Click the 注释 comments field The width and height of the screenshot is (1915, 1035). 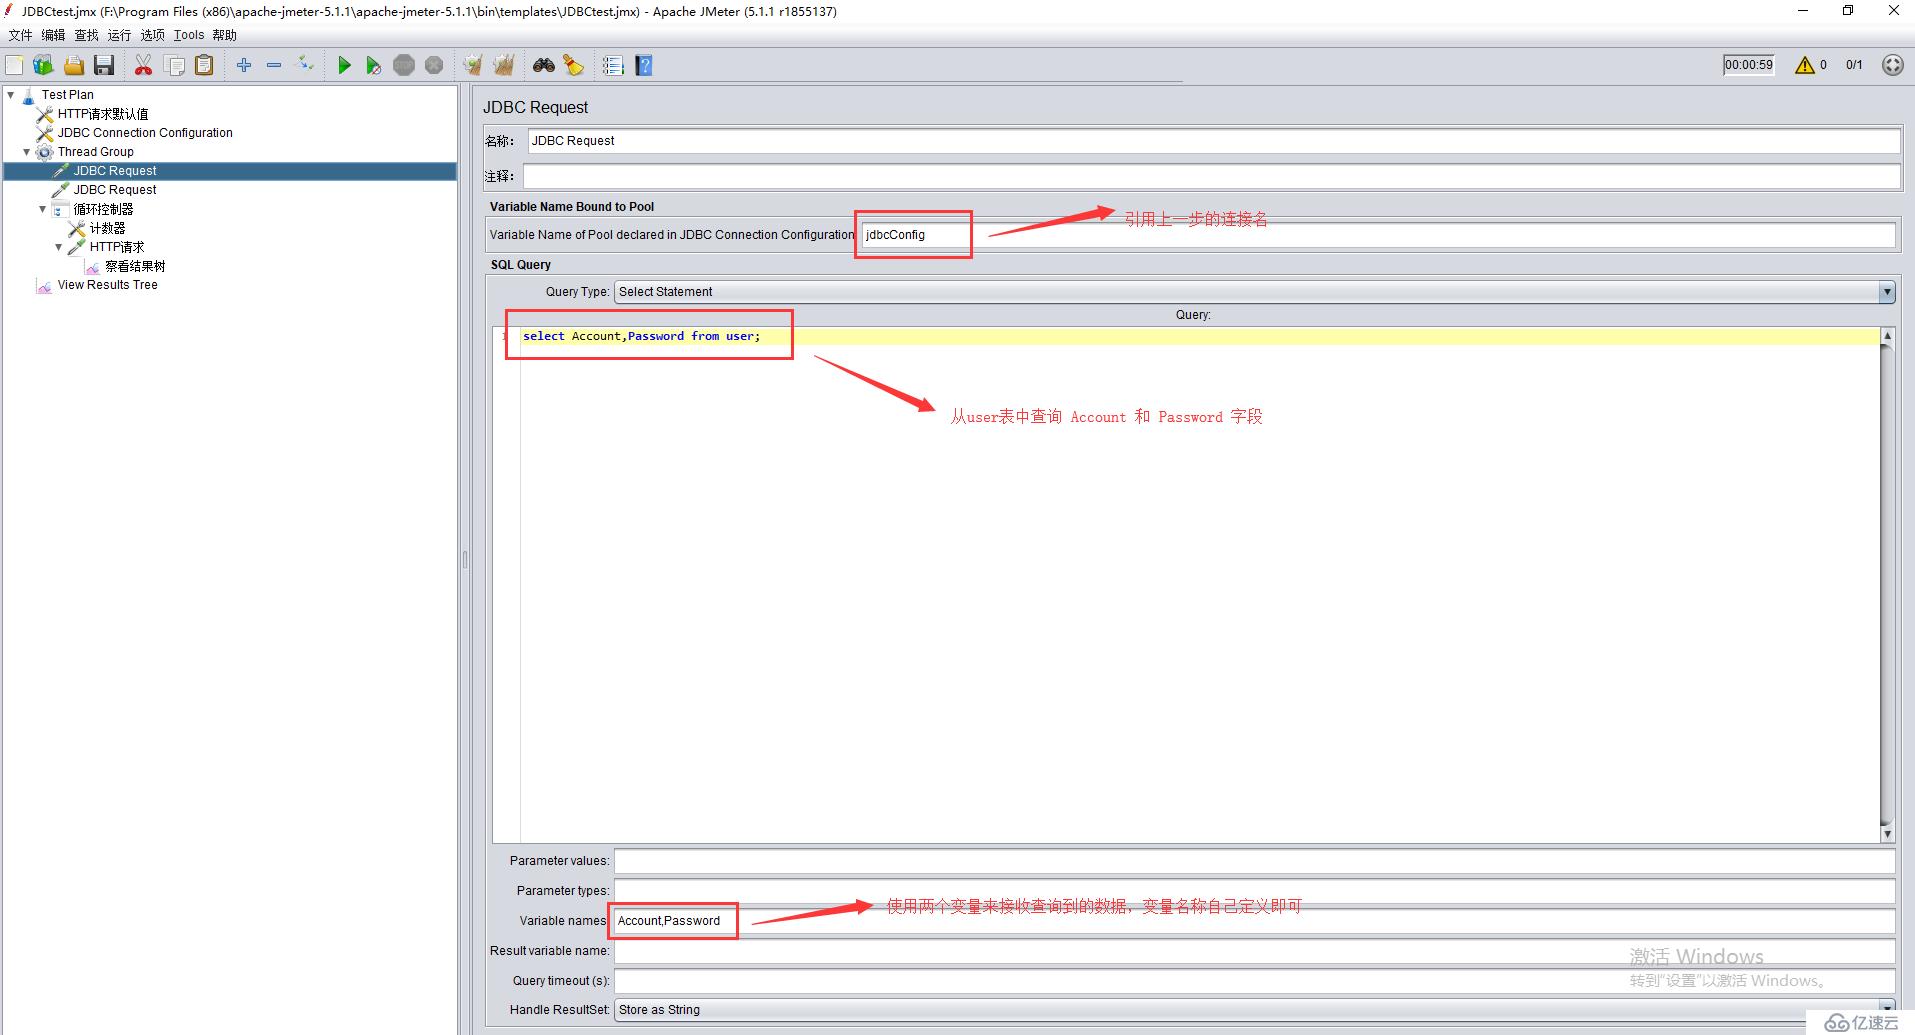(x=1211, y=176)
